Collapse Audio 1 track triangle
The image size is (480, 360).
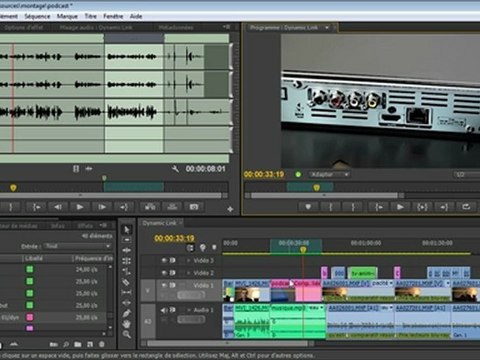point(189,310)
